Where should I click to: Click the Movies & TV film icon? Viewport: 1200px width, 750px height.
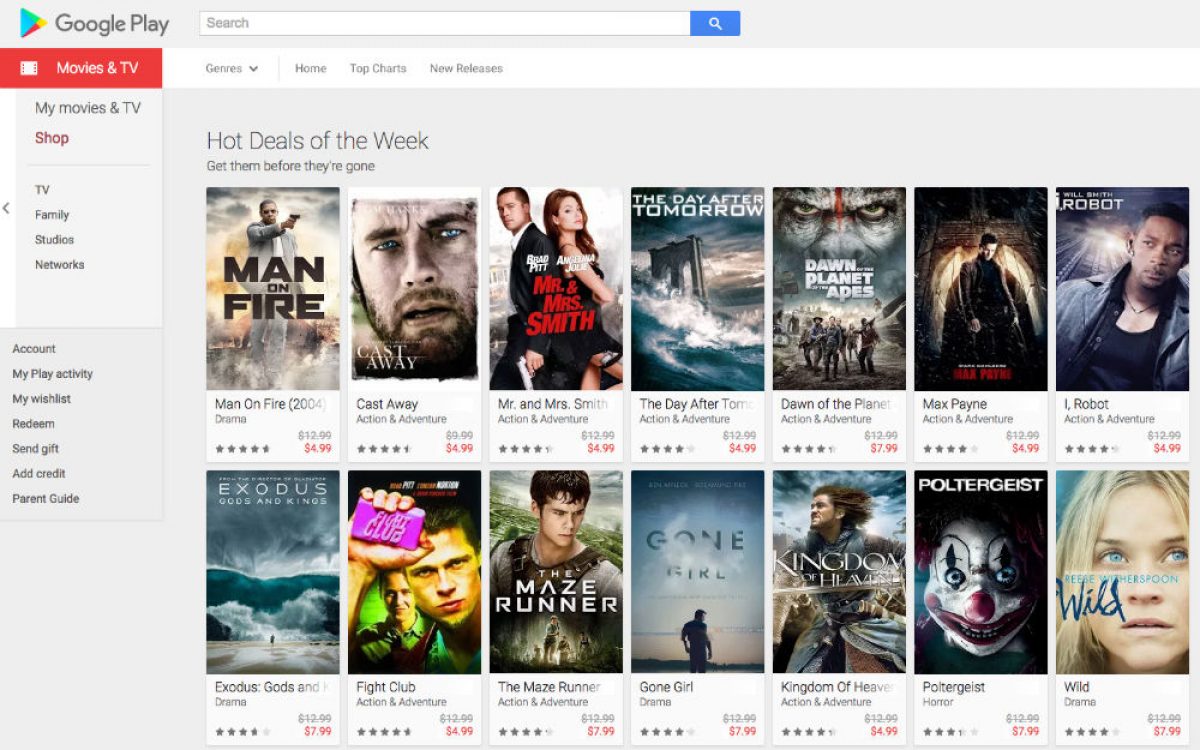(29, 68)
